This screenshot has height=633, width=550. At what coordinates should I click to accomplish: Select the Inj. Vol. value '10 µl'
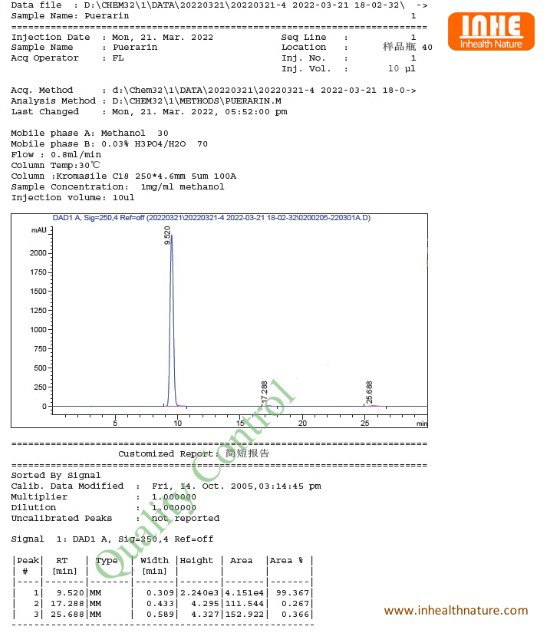(x=401, y=69)
